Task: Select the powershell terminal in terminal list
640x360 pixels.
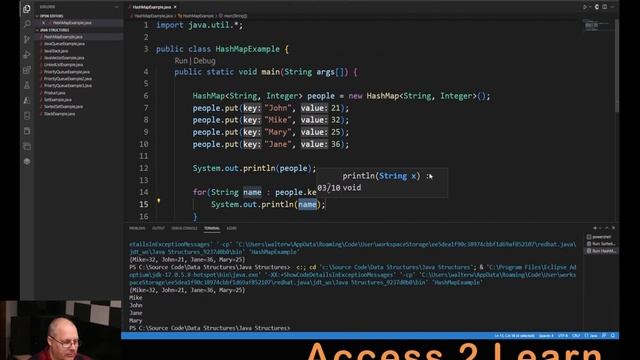Action: tap(601, 237)
